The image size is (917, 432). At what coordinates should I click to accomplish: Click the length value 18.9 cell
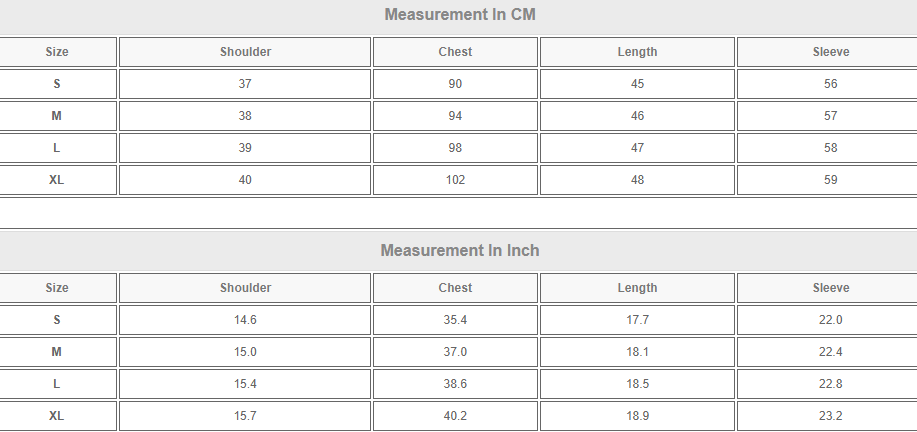point(637,416)
